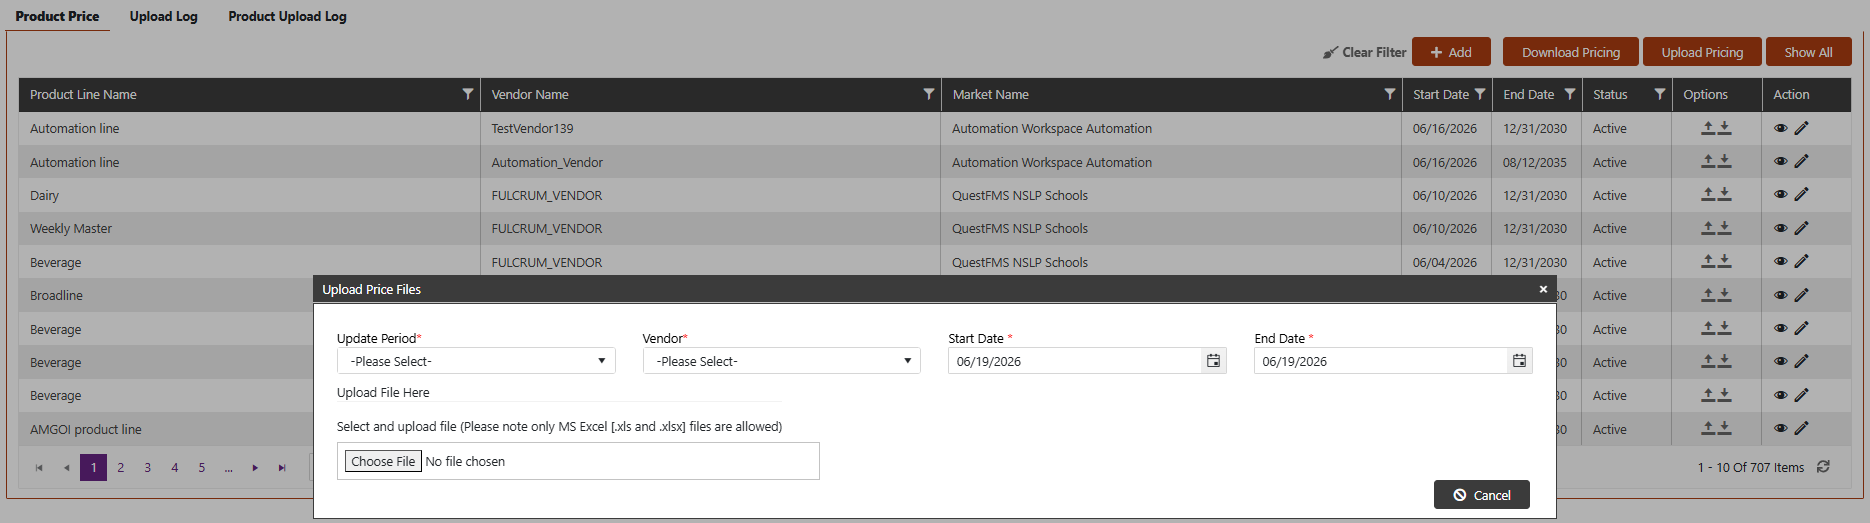Edit the Weekly Master row with pencil icon

[x=1801, y=228]
